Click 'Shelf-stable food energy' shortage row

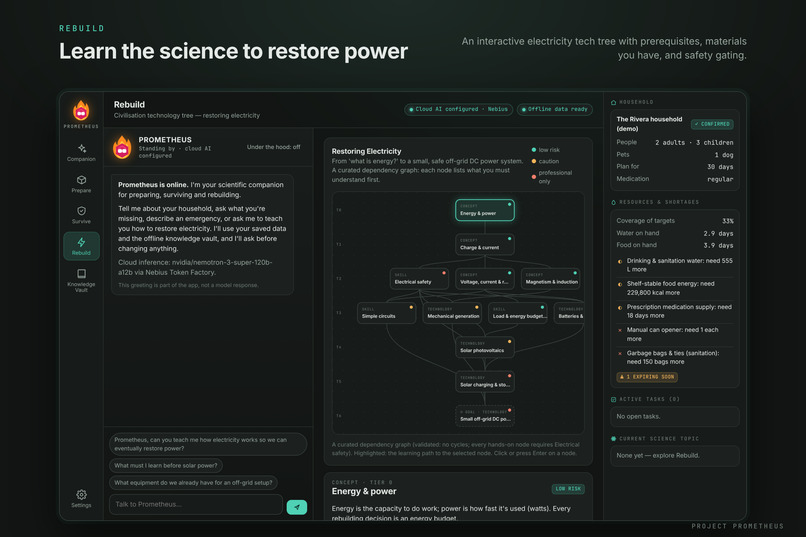(x=675, y=288)
